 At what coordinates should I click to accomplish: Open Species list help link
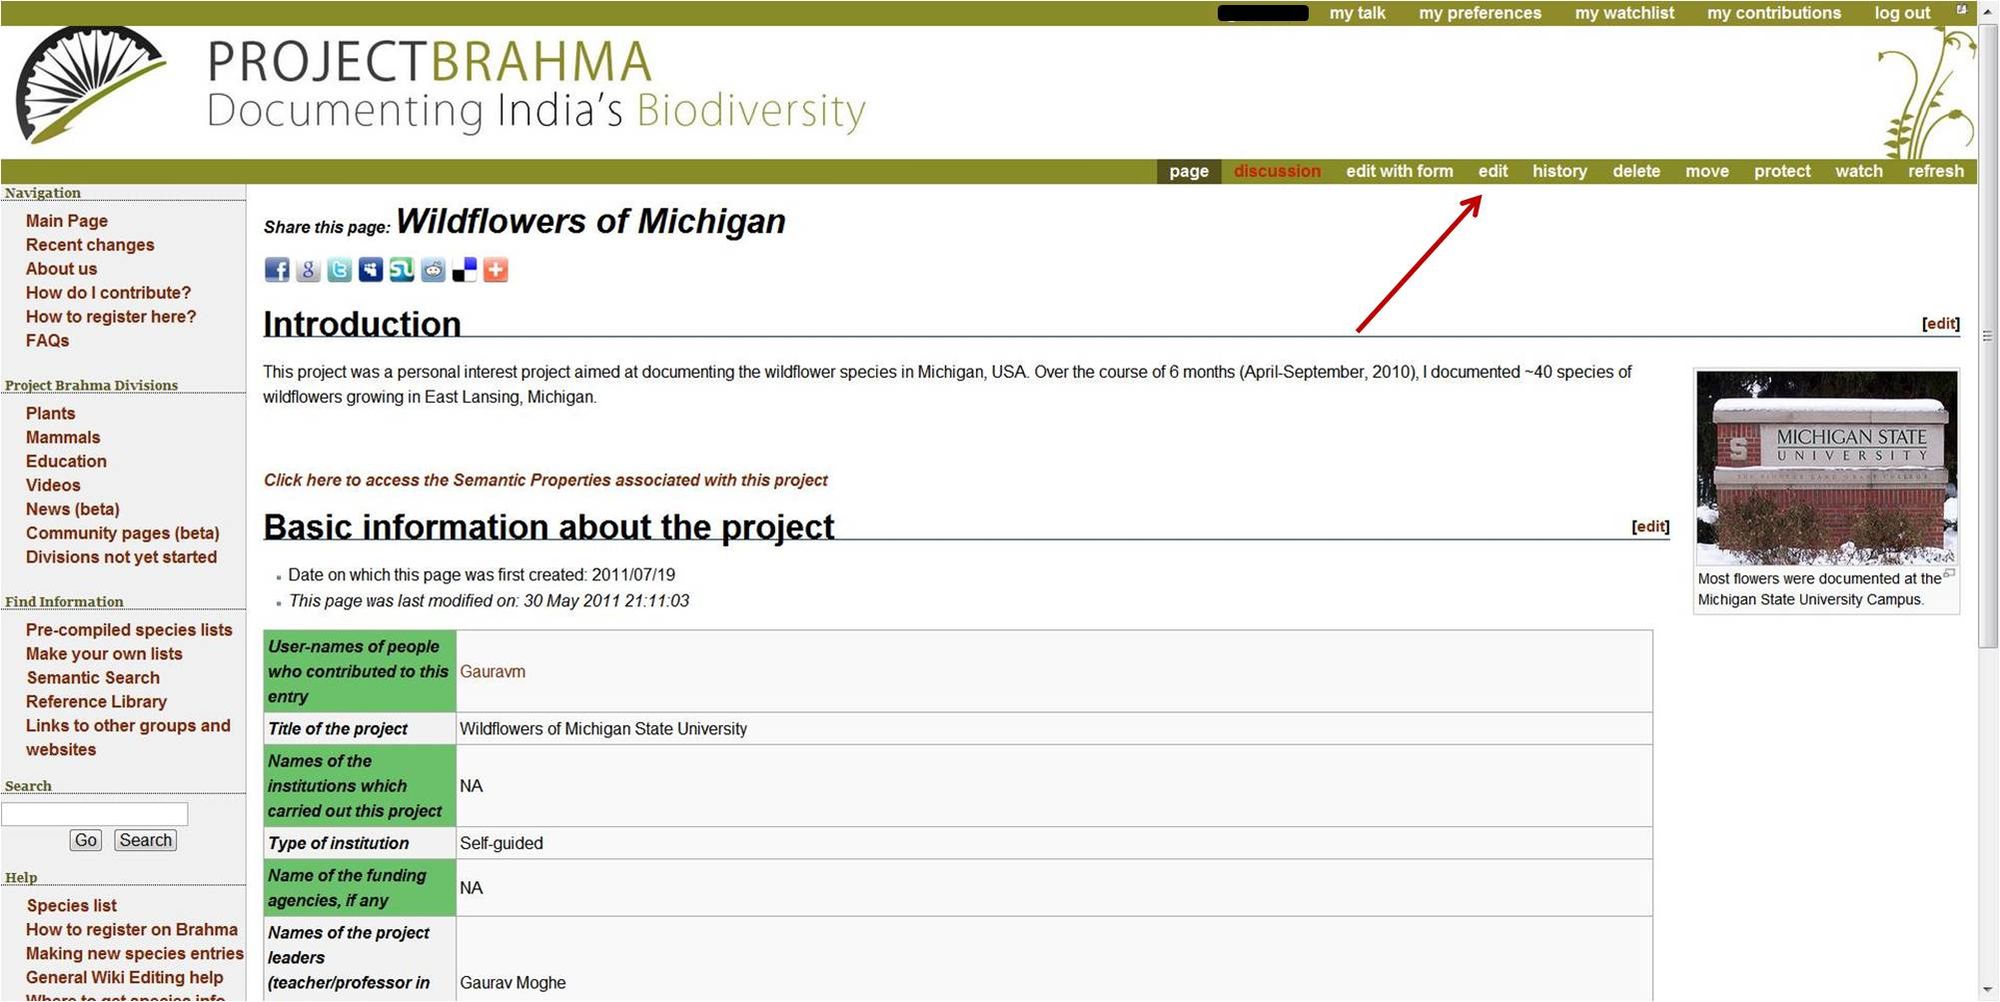(x=71, y=906)
